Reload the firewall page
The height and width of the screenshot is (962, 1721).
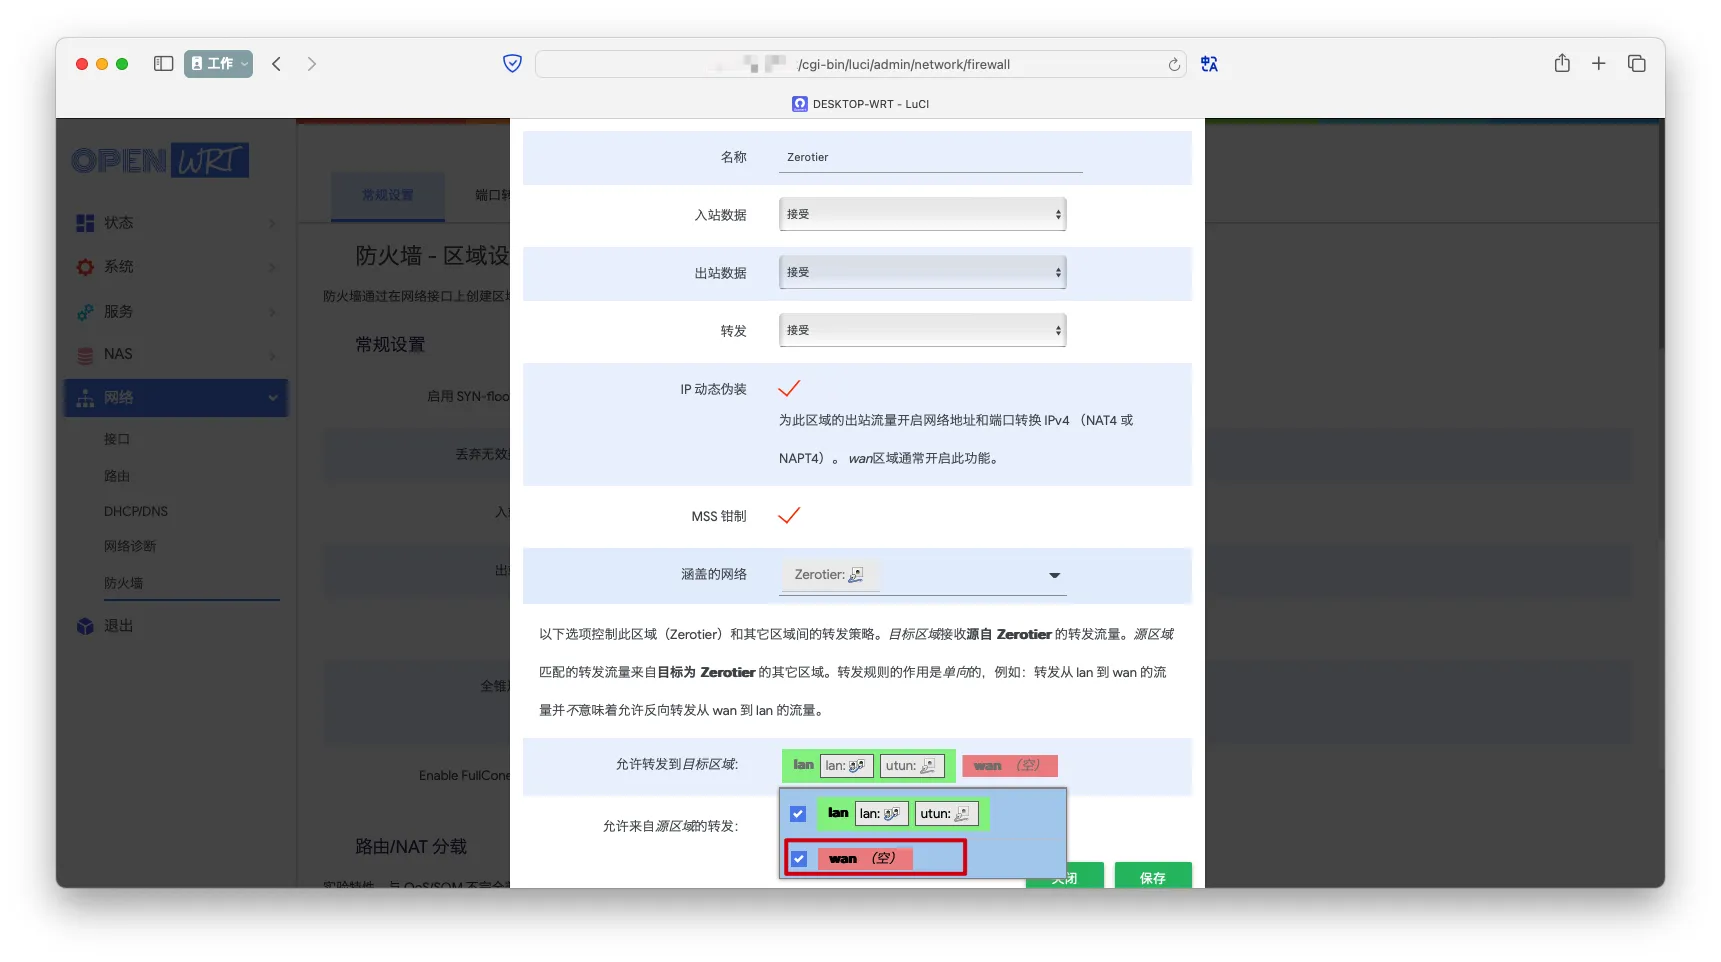tap(1174, 65)
